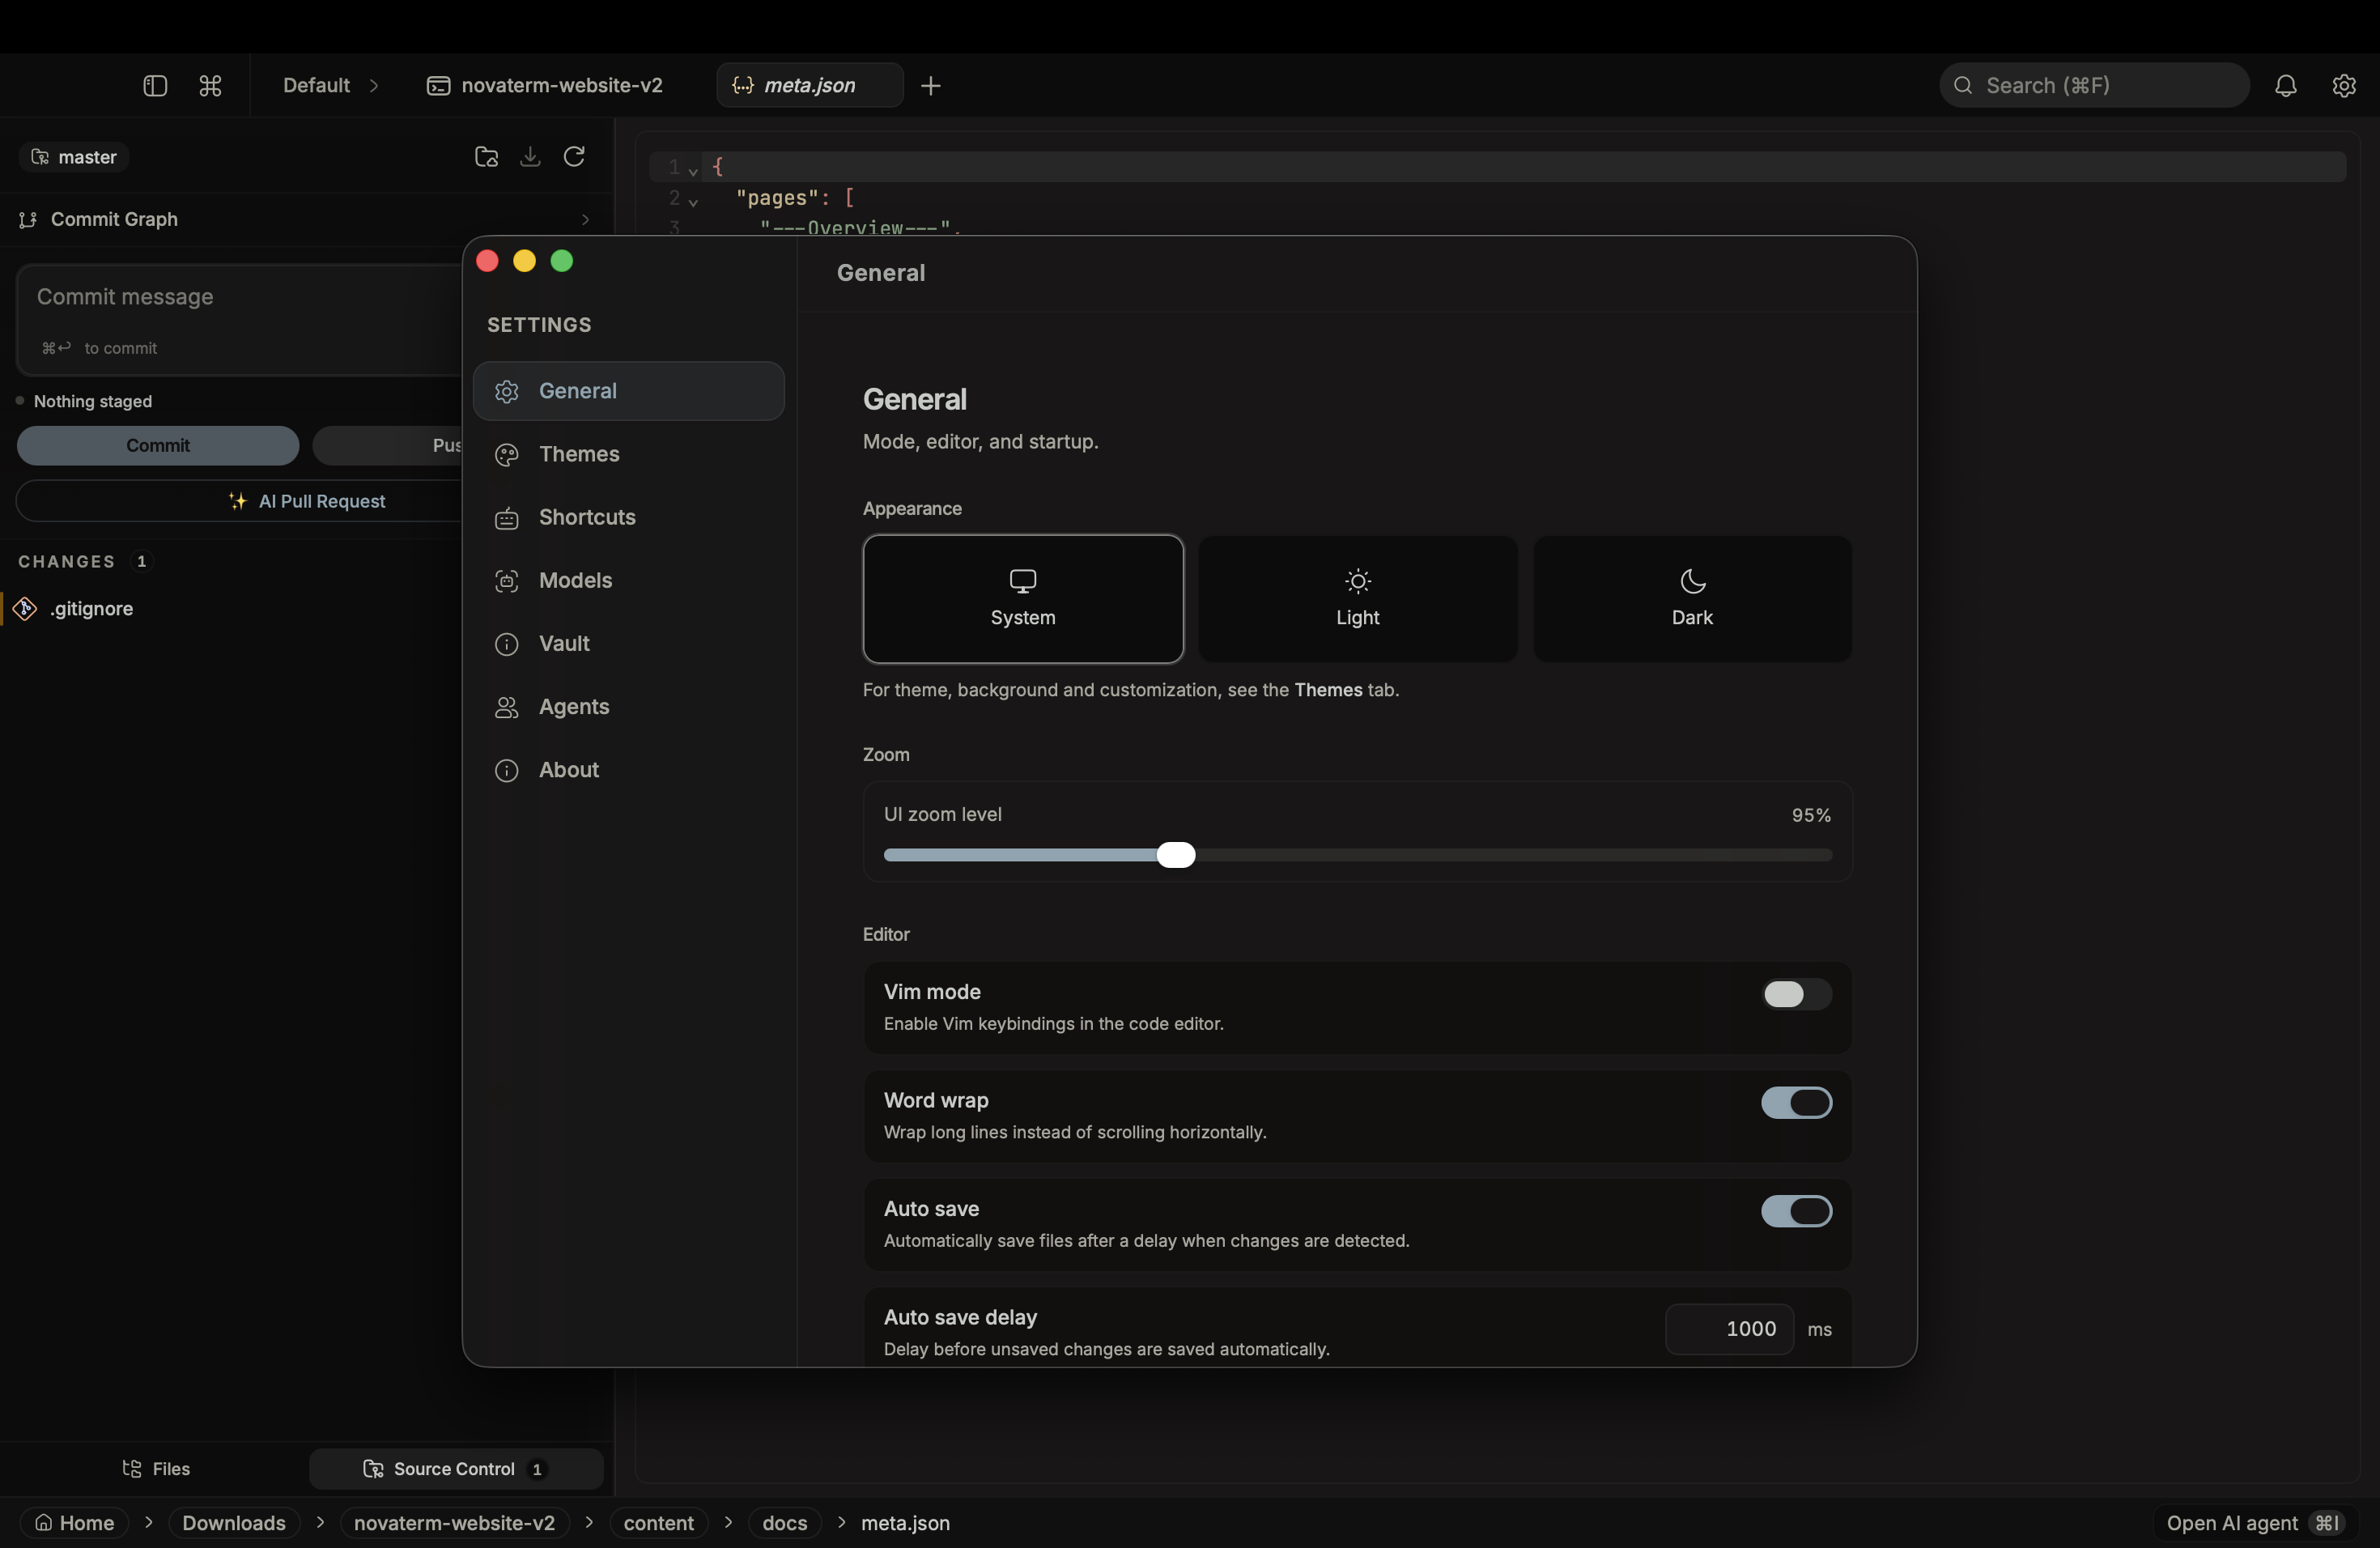This screenshot has height=1548, width=2380.
Task: Open settings gear in top bar
Action: [2344, 86]
